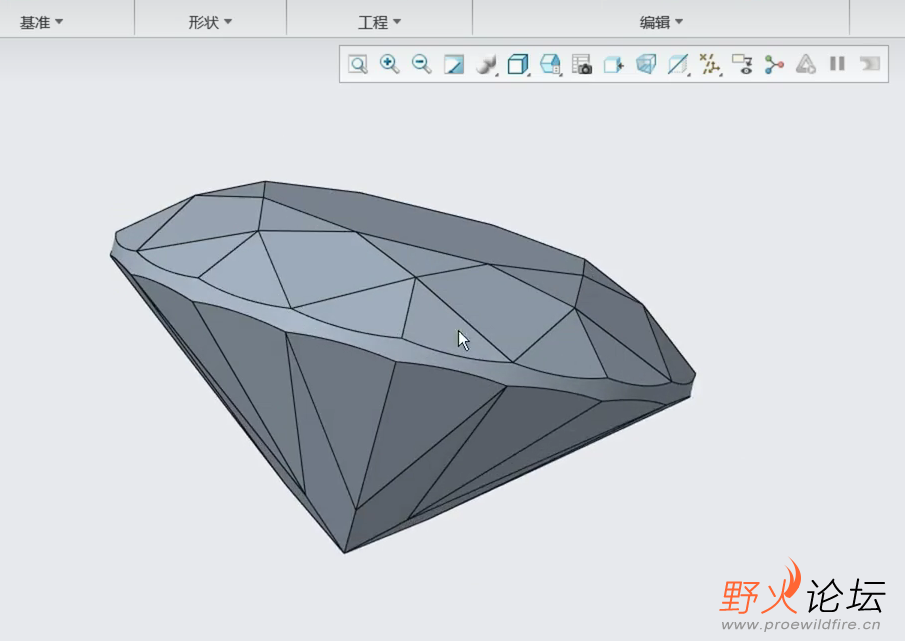Viewport: 905px width, 641px height.
Task: Click the Refit view icon
Action: (358, 64)
